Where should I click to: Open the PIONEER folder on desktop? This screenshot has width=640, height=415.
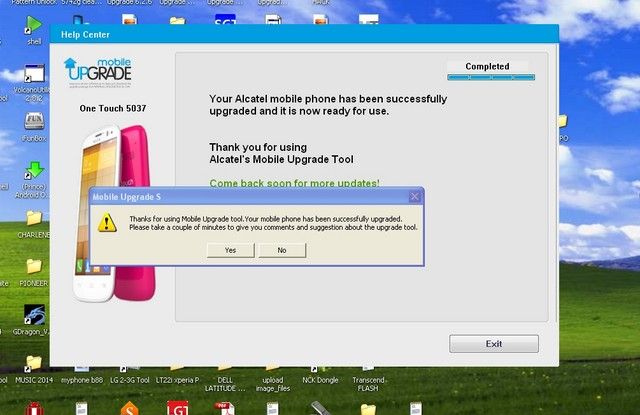pyautogui.click(x=33, y=266)
